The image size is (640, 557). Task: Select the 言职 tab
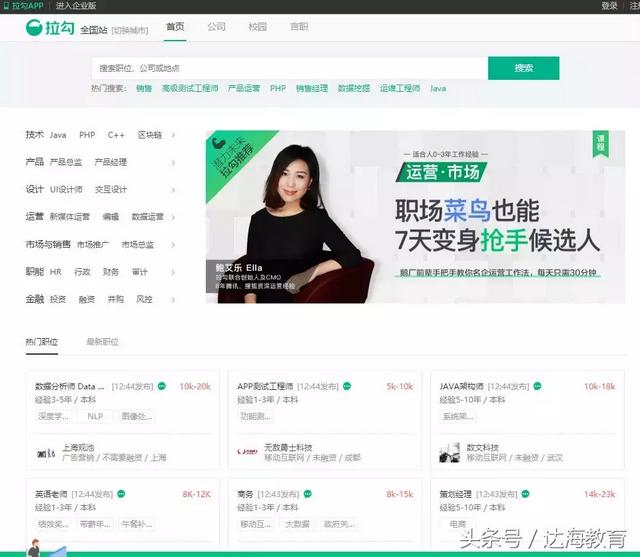pos(299,27)
